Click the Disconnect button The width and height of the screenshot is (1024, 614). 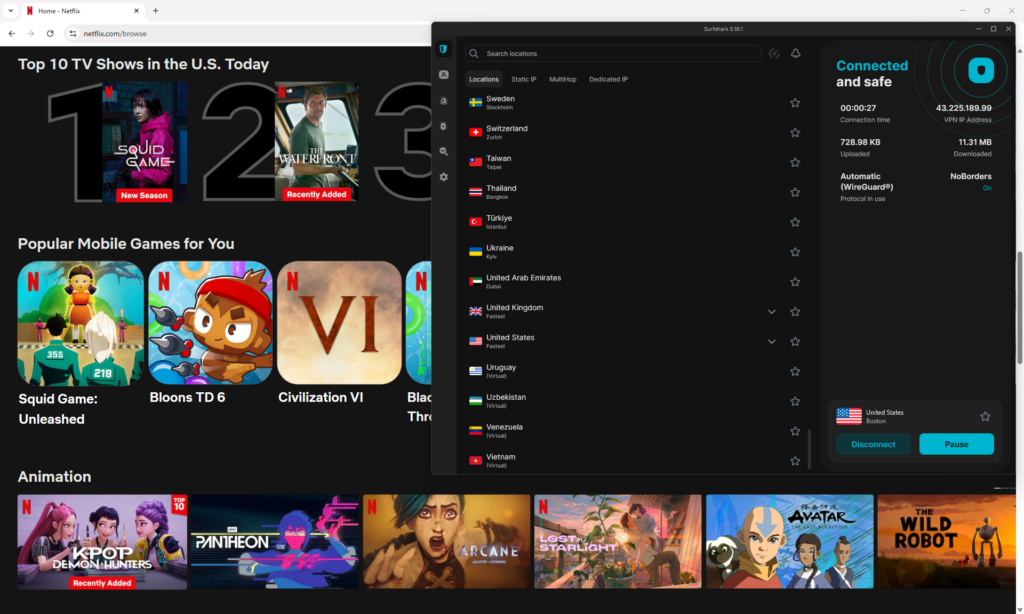click(x=873, y=444)
